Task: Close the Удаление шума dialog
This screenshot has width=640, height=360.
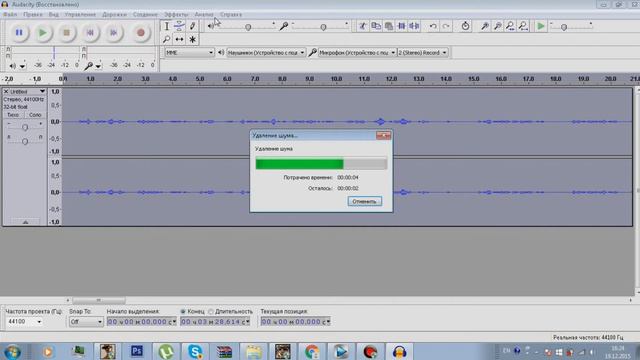Action: (383, 136)
